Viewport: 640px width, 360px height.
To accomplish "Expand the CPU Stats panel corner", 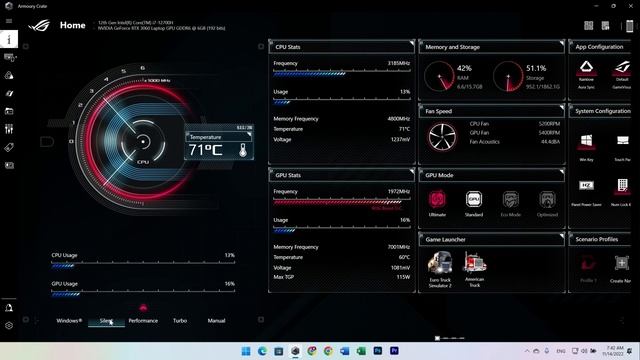I will pyautogui.click(x=411, y=43).
